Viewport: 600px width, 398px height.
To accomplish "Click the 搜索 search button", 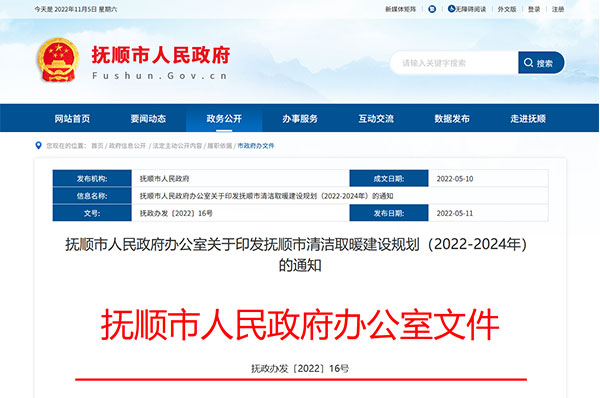I will [x=541, y=63].
